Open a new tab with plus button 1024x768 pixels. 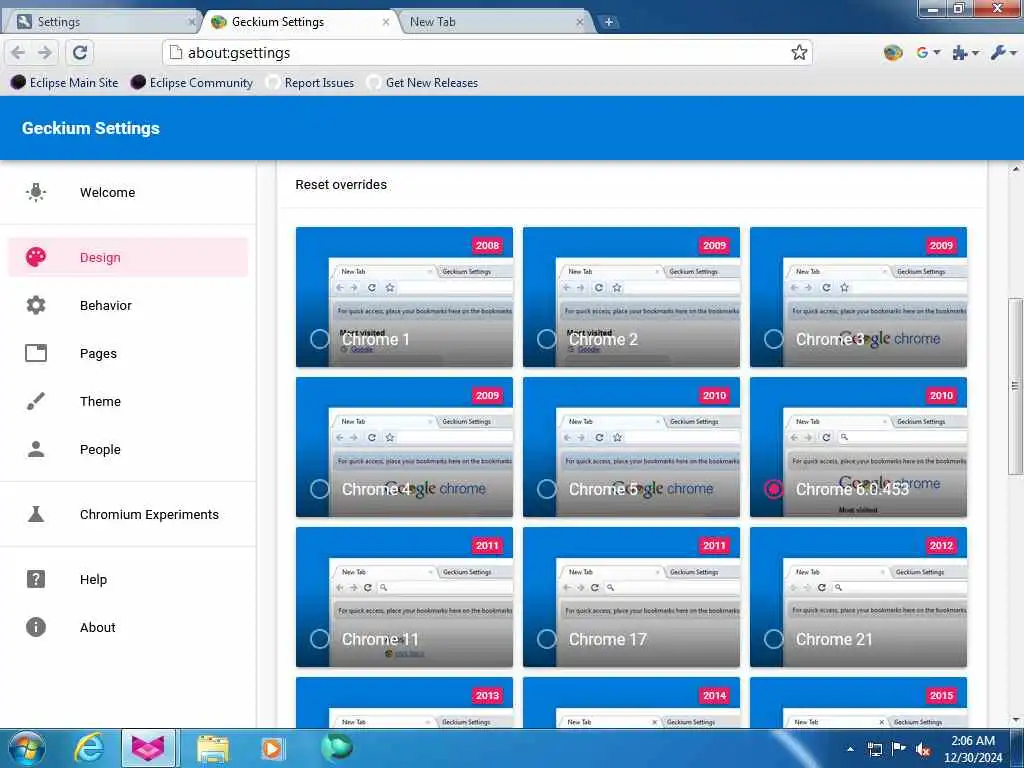[608, 22]
